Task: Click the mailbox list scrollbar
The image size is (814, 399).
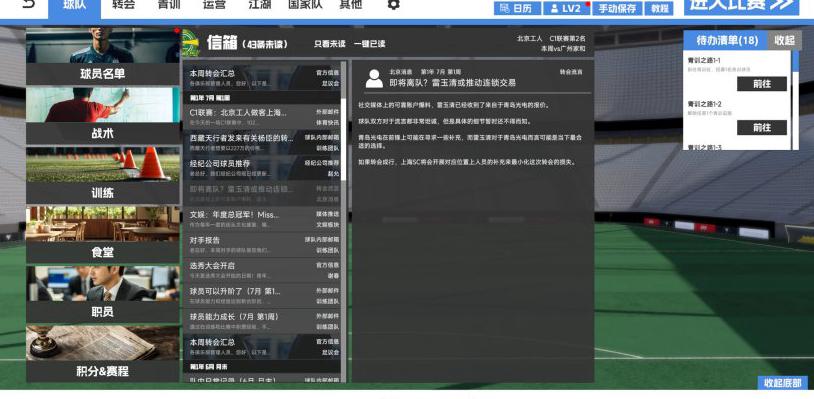Action: pos(344,139)
